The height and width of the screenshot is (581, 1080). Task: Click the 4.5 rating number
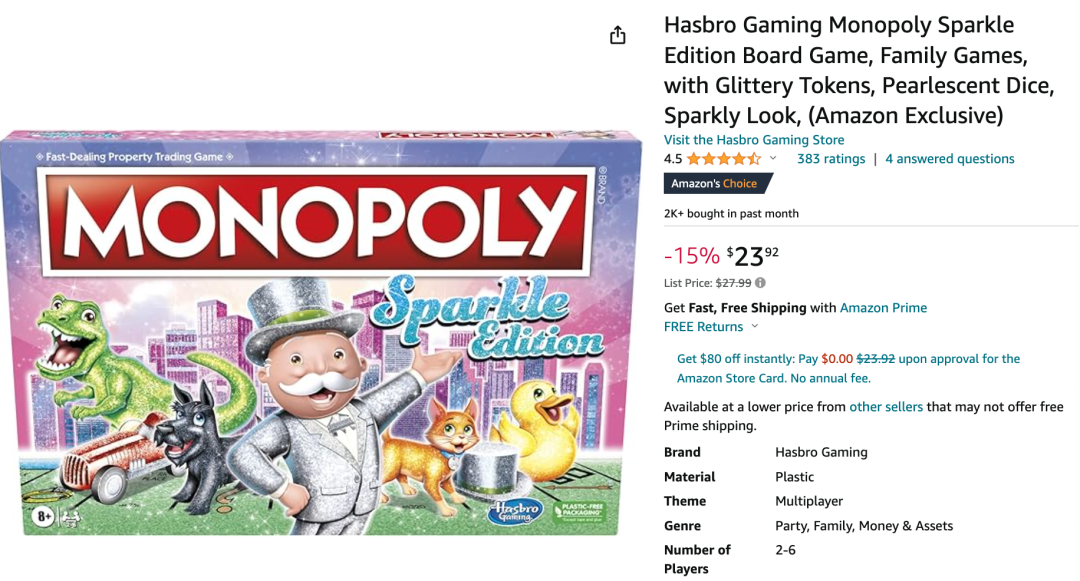point(673,159)
